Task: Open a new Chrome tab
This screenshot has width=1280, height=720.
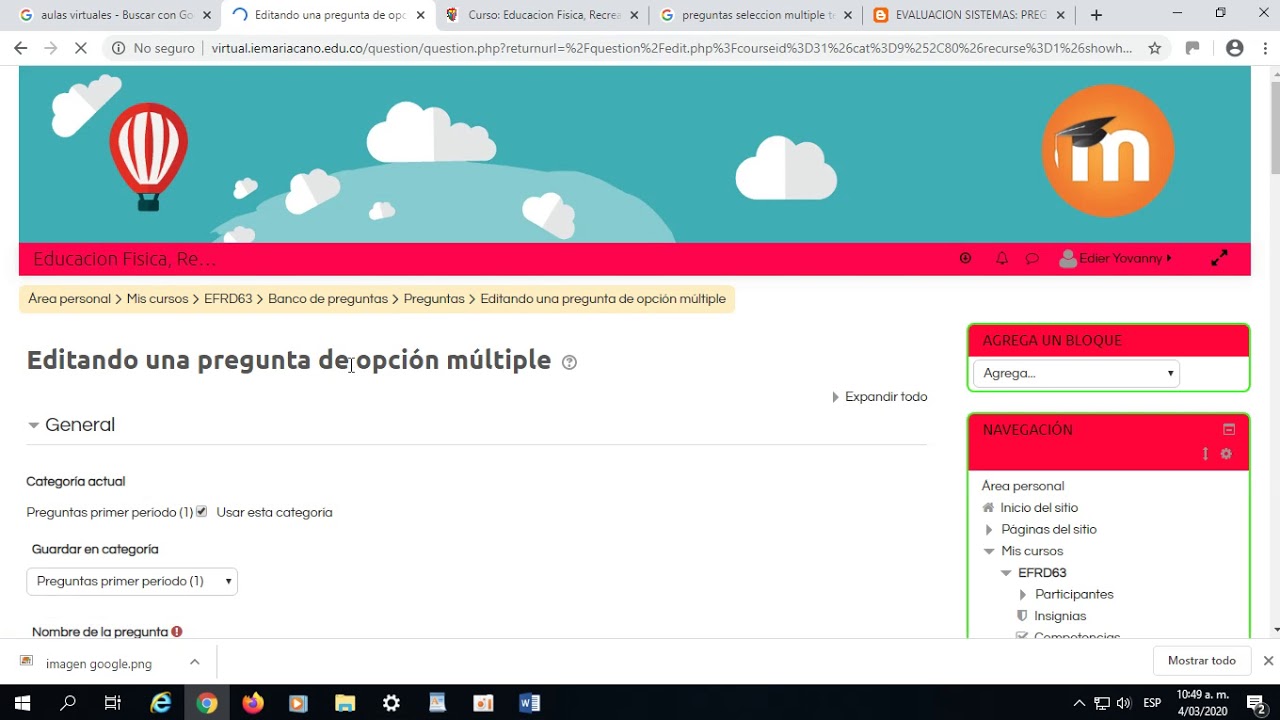Action: (x=1096, y=15)
